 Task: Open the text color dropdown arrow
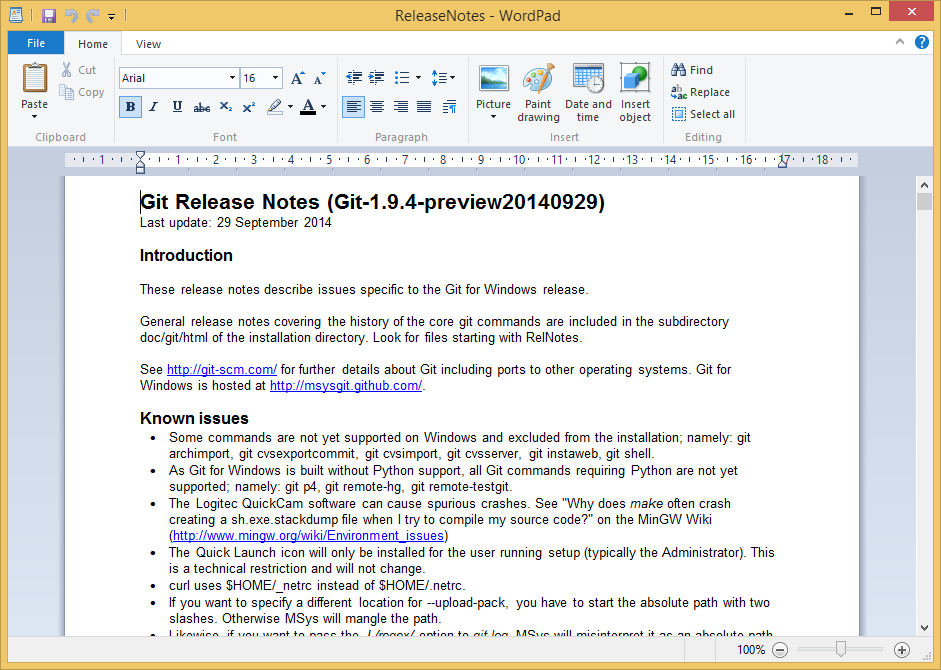[x=323, y=107]
